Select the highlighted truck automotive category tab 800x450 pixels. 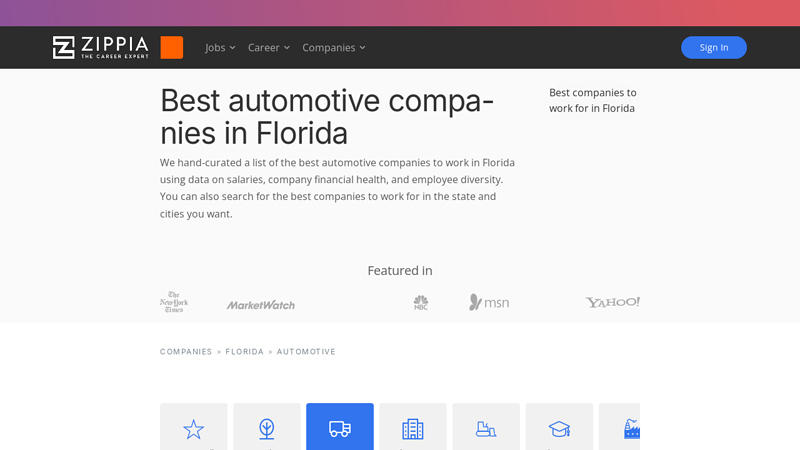point(340,427)
